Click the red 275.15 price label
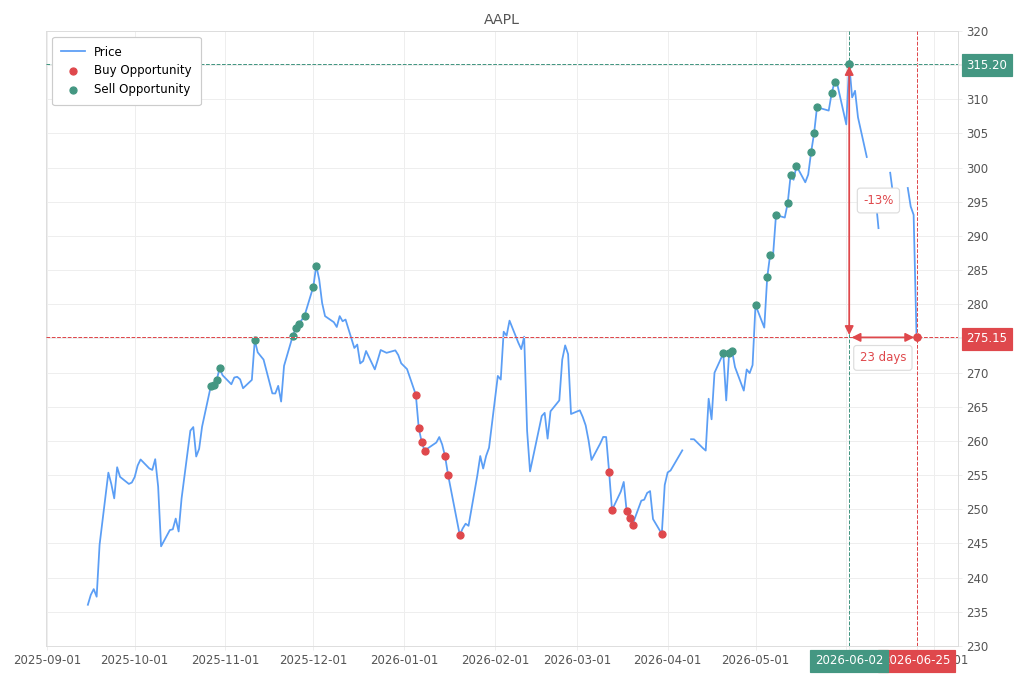The image size is (1020, 680). [987, 338]
